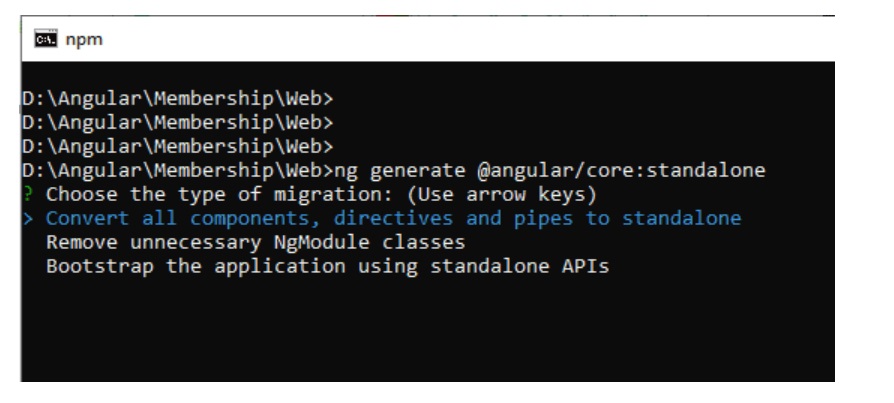894x403 pixels.
Task: Click the second D:\Angular\Membership\Web> prompt line
Action: click(176, 122)
